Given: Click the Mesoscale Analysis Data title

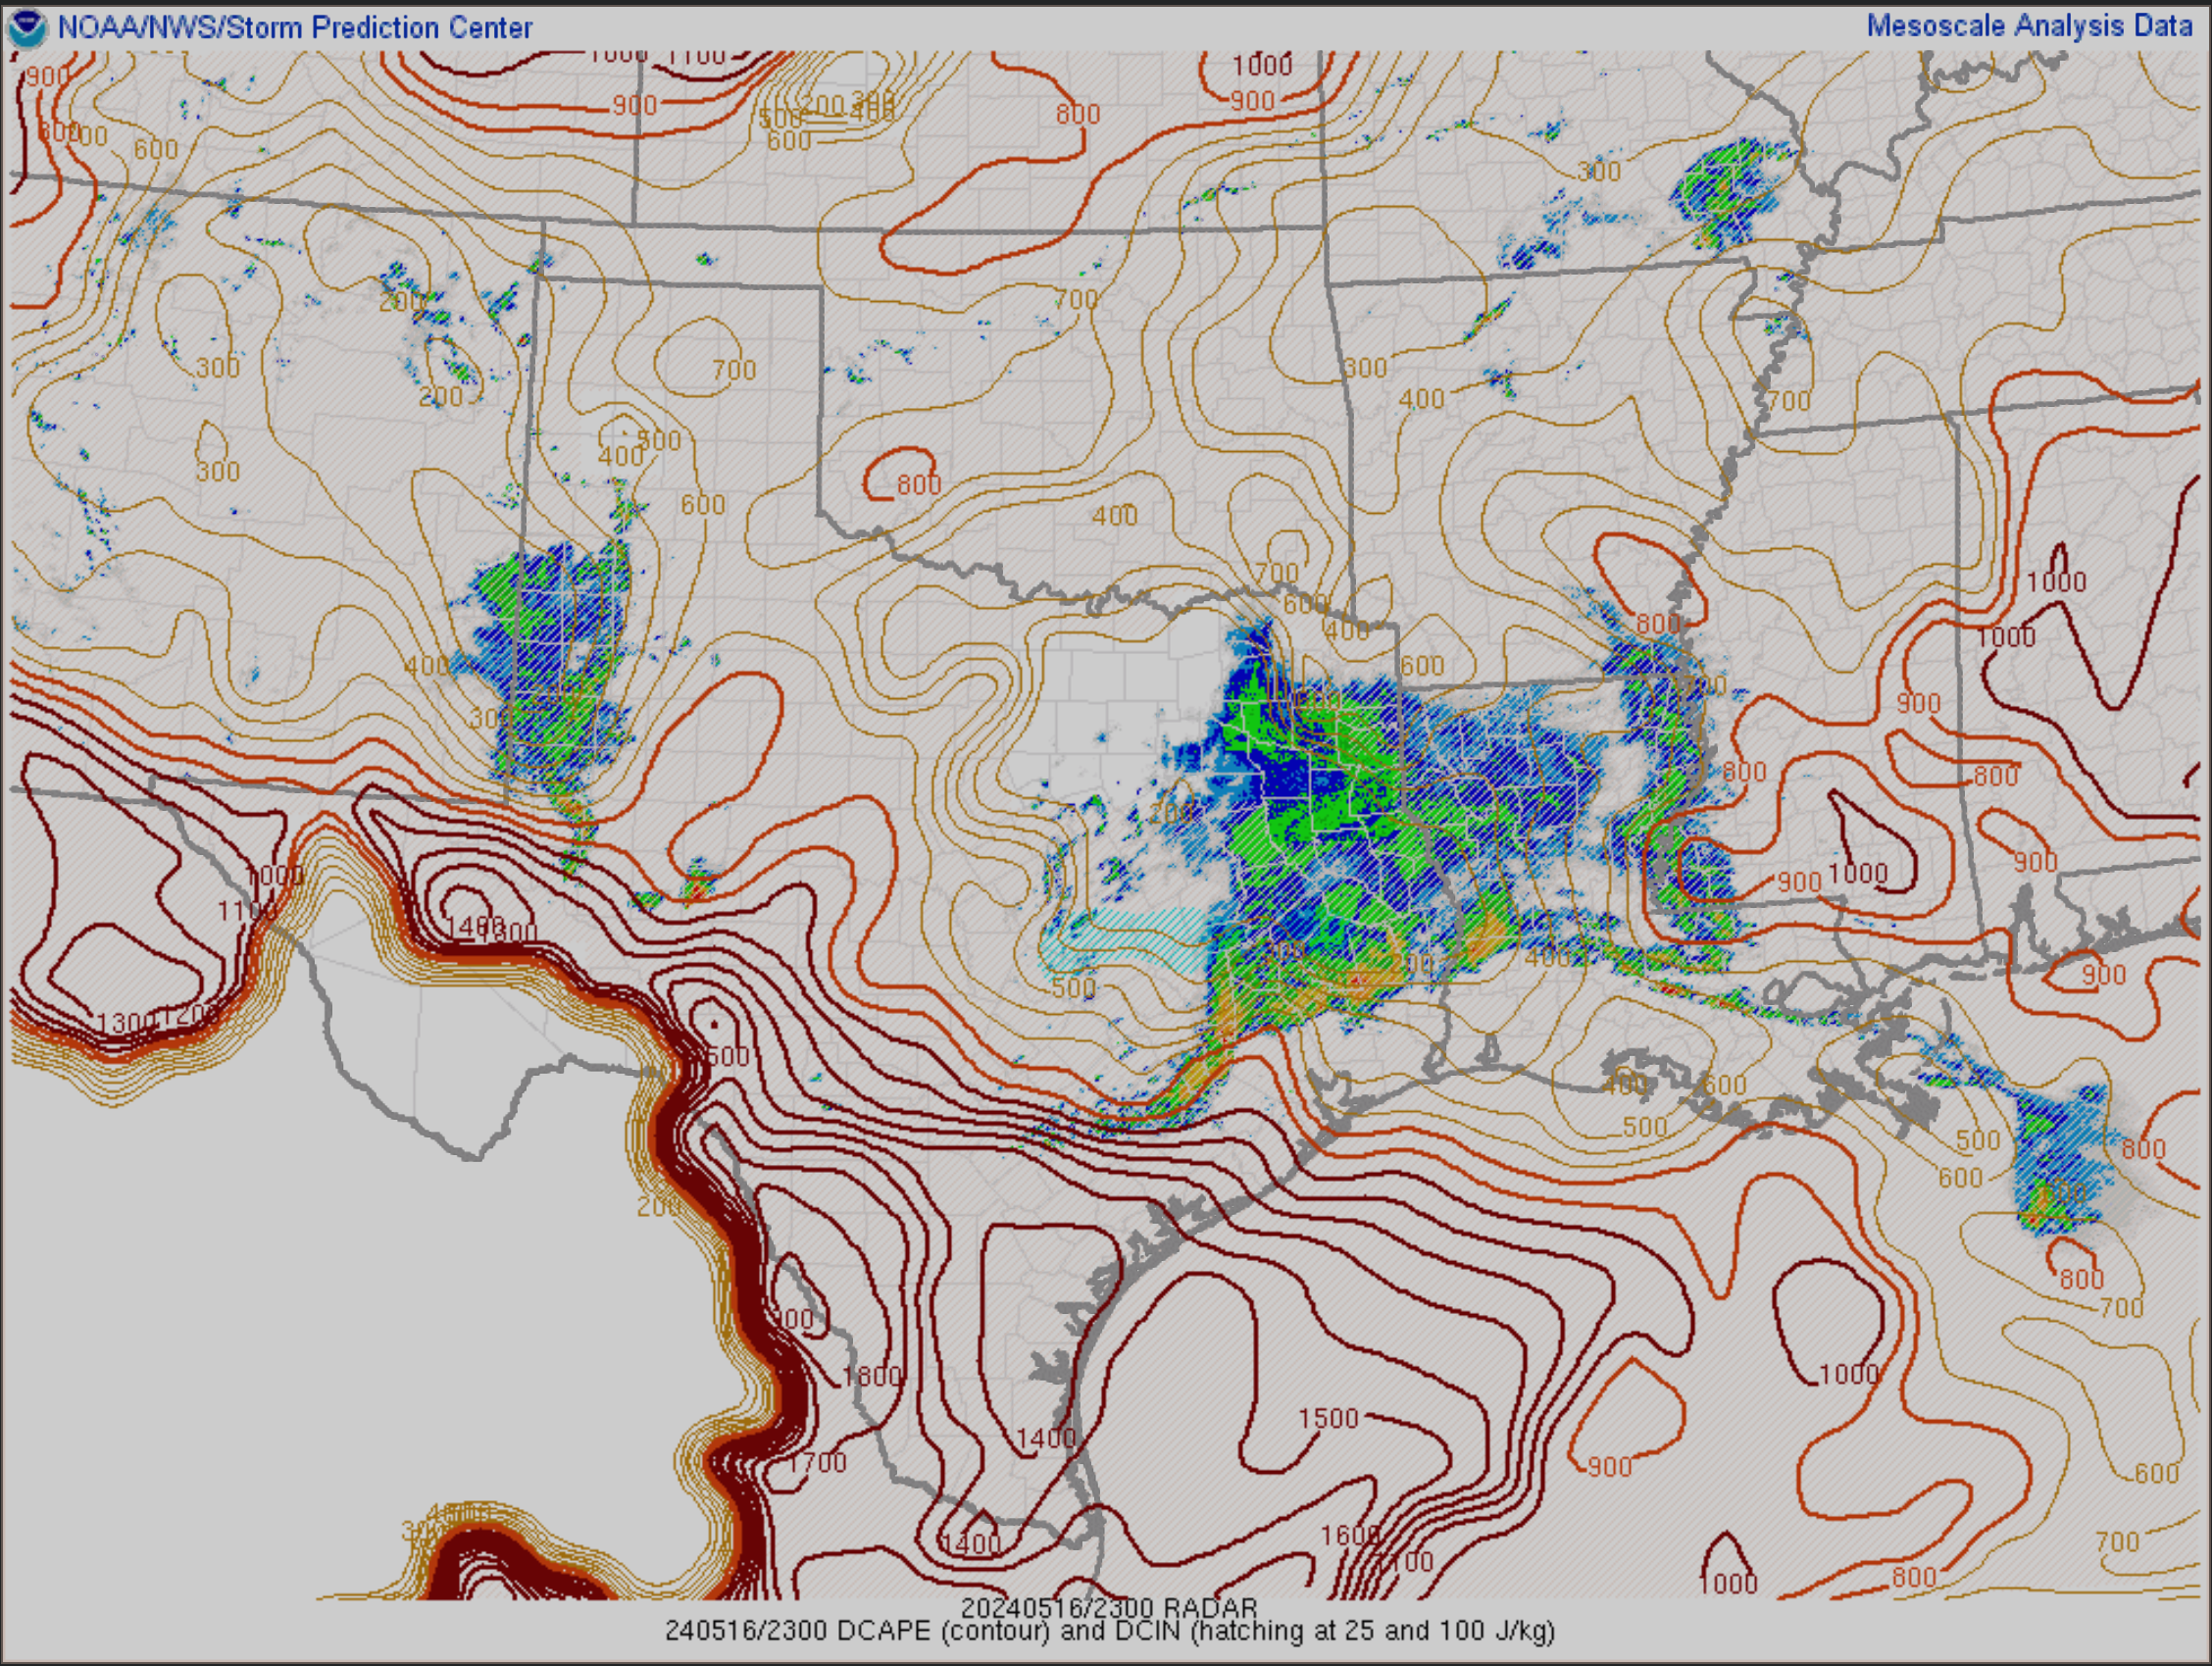Looking at the screenshot, I should (x=2029, y=26).
